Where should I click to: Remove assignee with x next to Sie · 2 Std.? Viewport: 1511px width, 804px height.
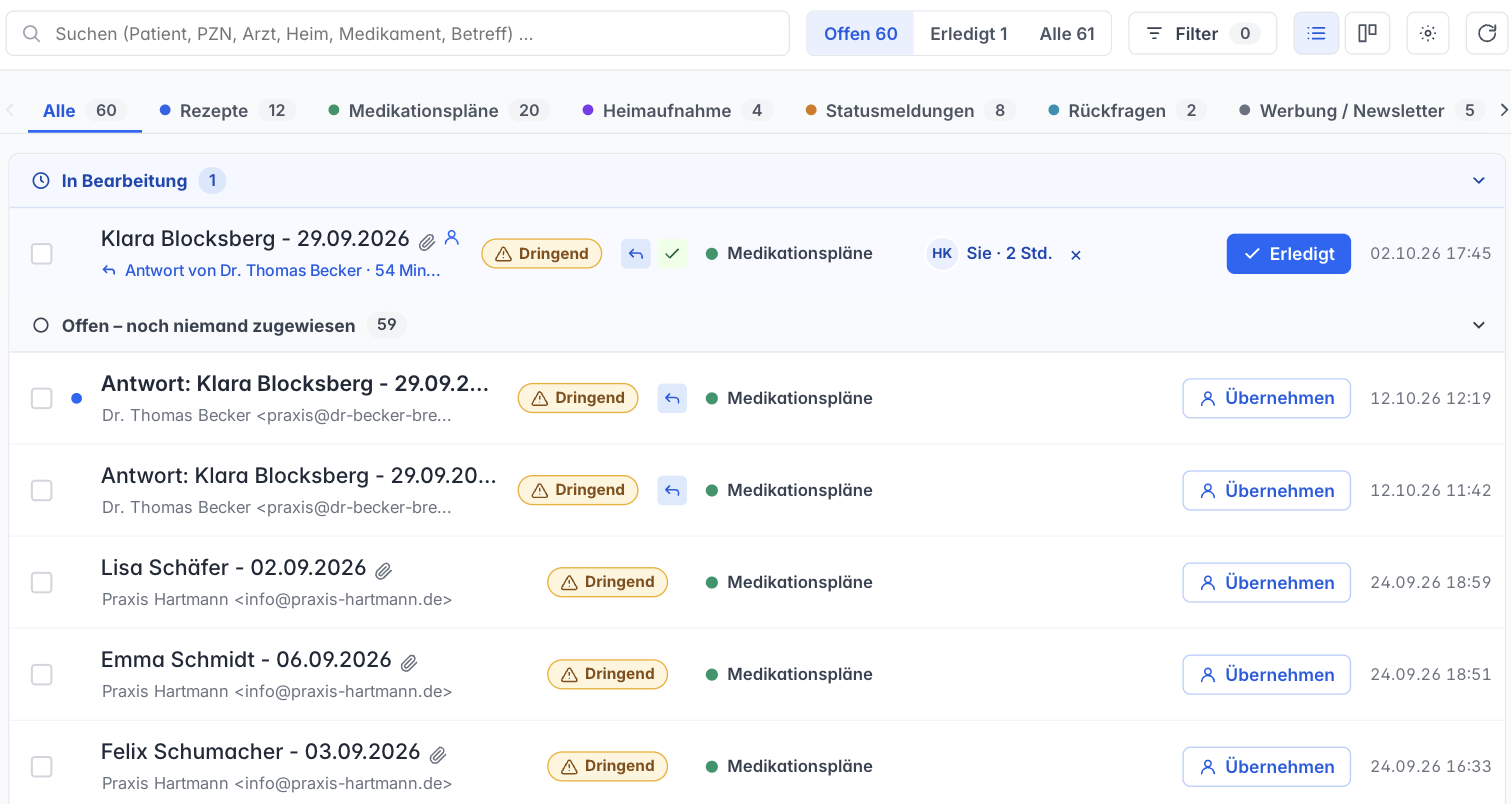pyautogui.click(x=1076, y=255)
